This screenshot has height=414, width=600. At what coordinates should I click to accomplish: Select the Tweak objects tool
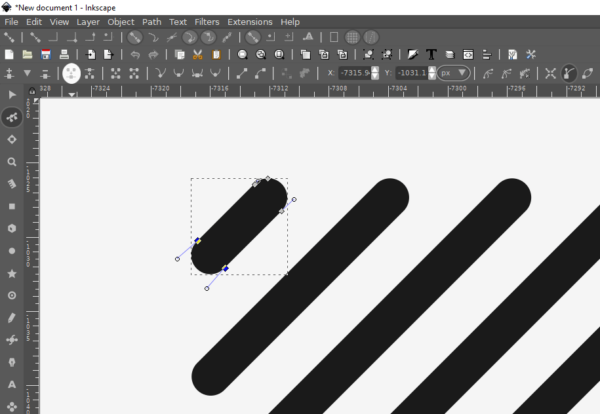point(12,139)
